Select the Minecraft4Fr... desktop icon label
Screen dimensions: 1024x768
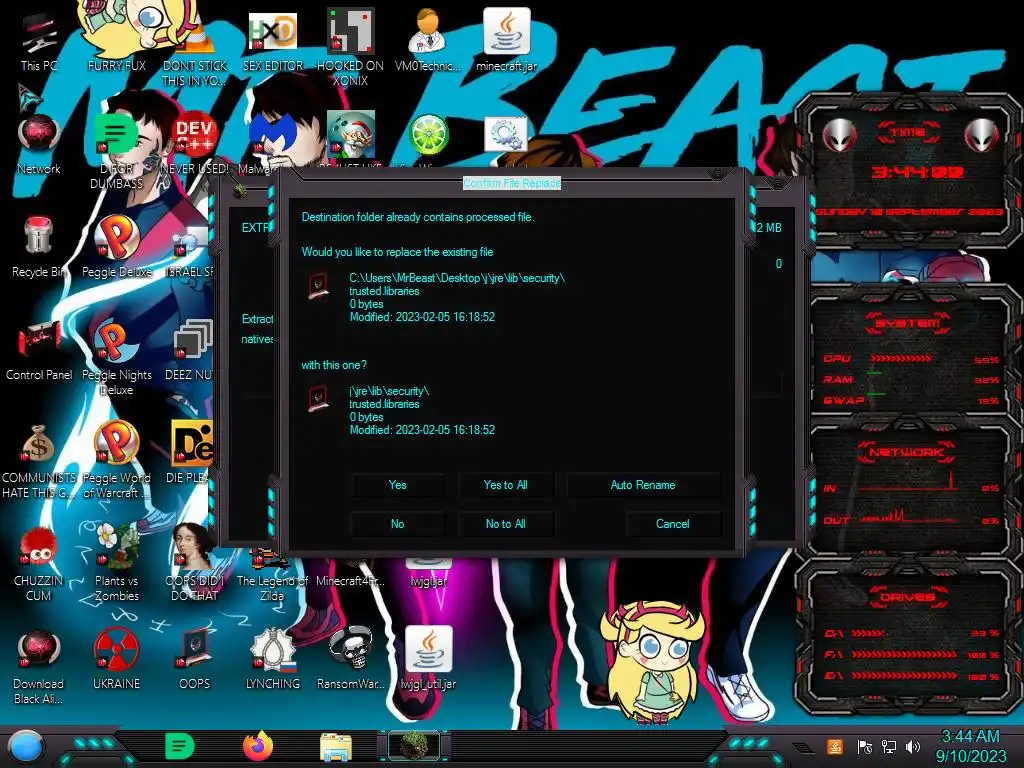351,581
